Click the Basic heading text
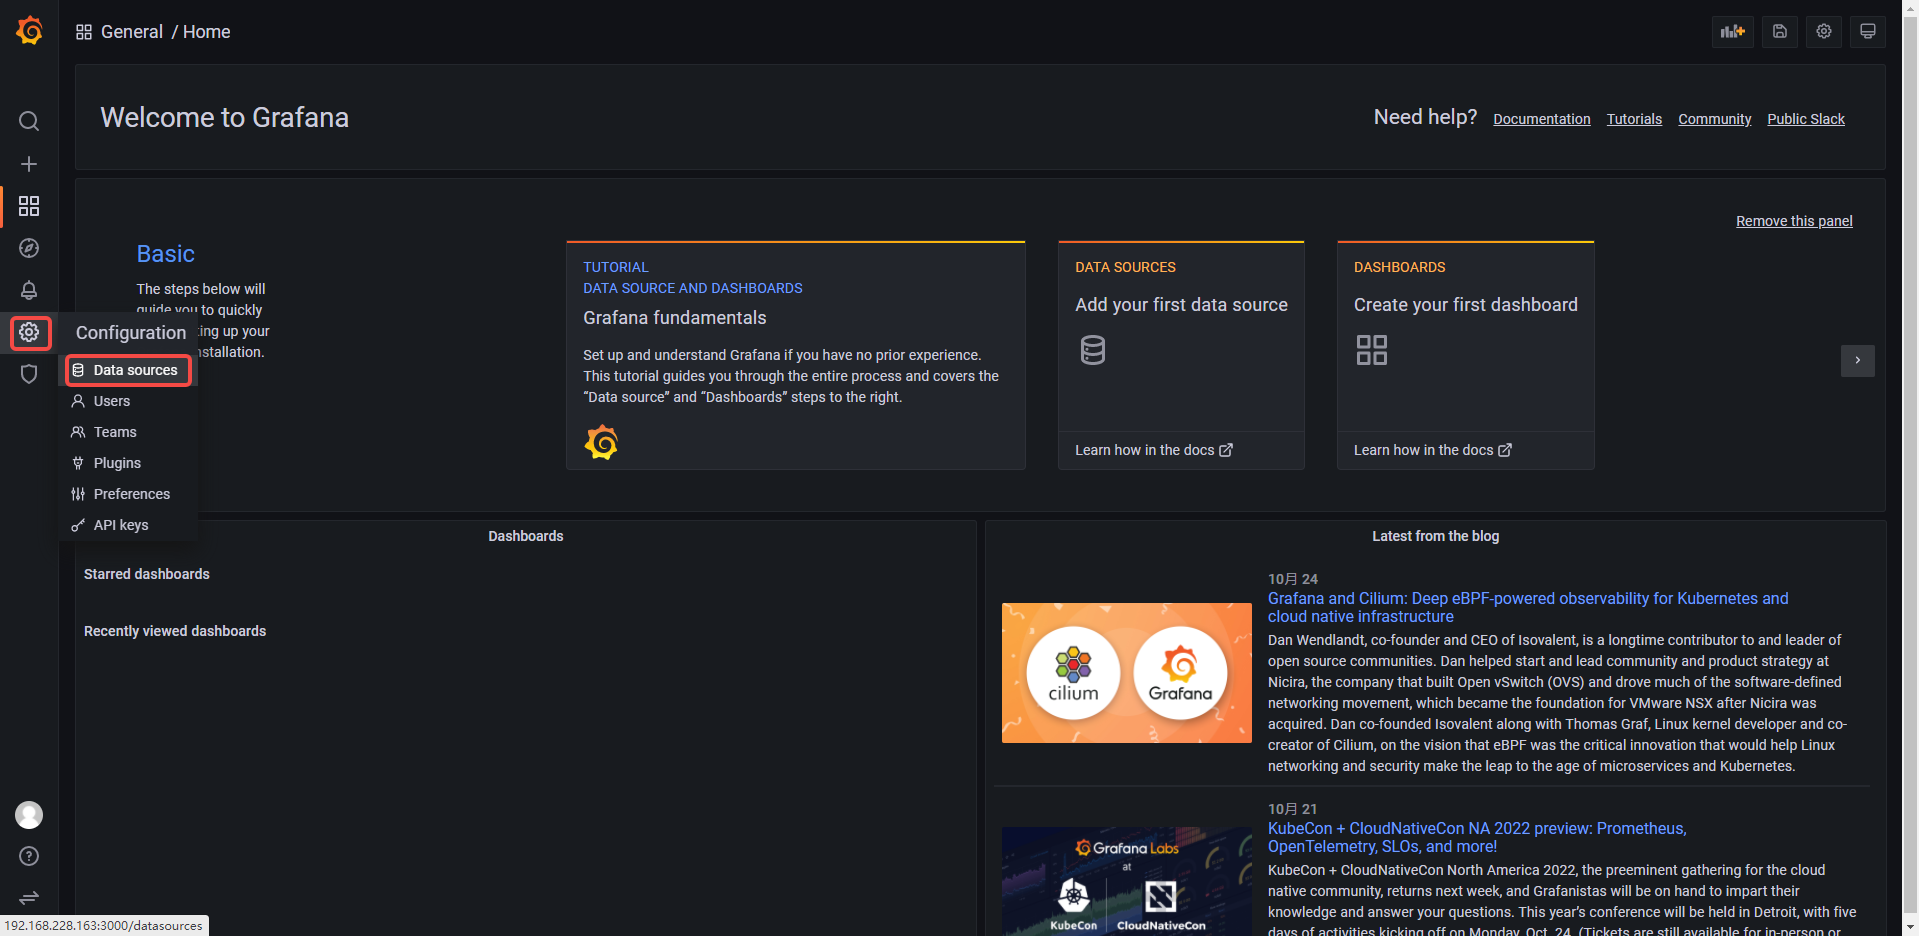This screenshot has height=936, width=1919. click(x=166, y=254)
